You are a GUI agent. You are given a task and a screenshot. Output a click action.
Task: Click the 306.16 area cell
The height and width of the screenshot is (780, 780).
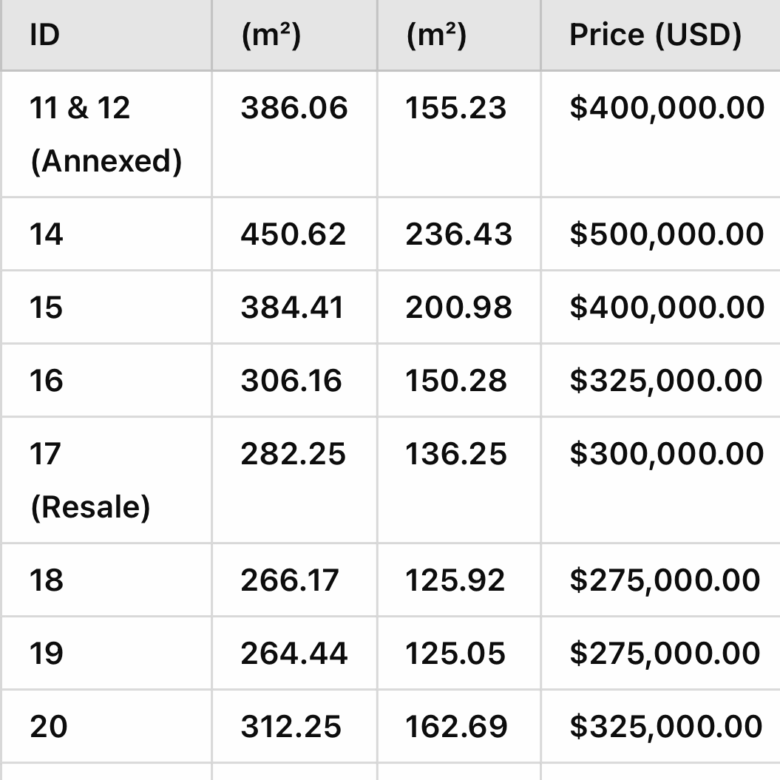[291, 380]
